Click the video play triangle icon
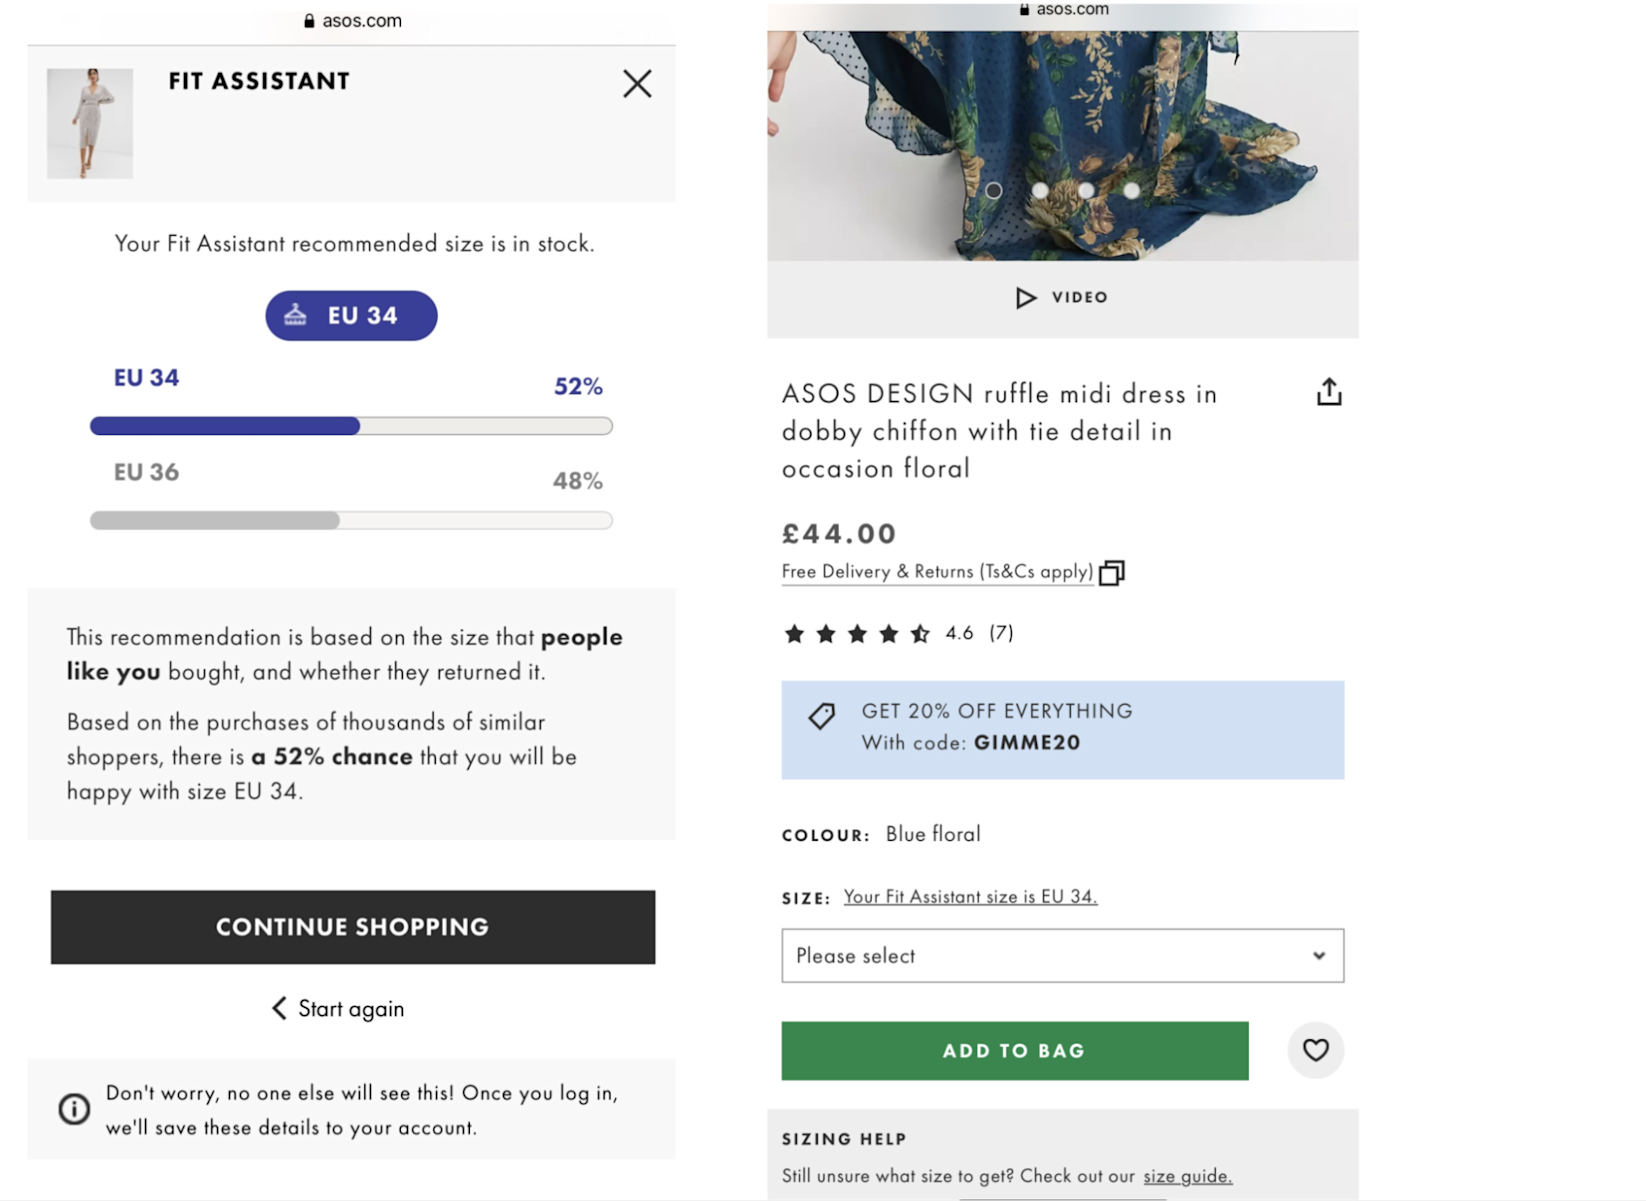The height and width of the screenshot is (1201, 1646). coord(1025,298)
